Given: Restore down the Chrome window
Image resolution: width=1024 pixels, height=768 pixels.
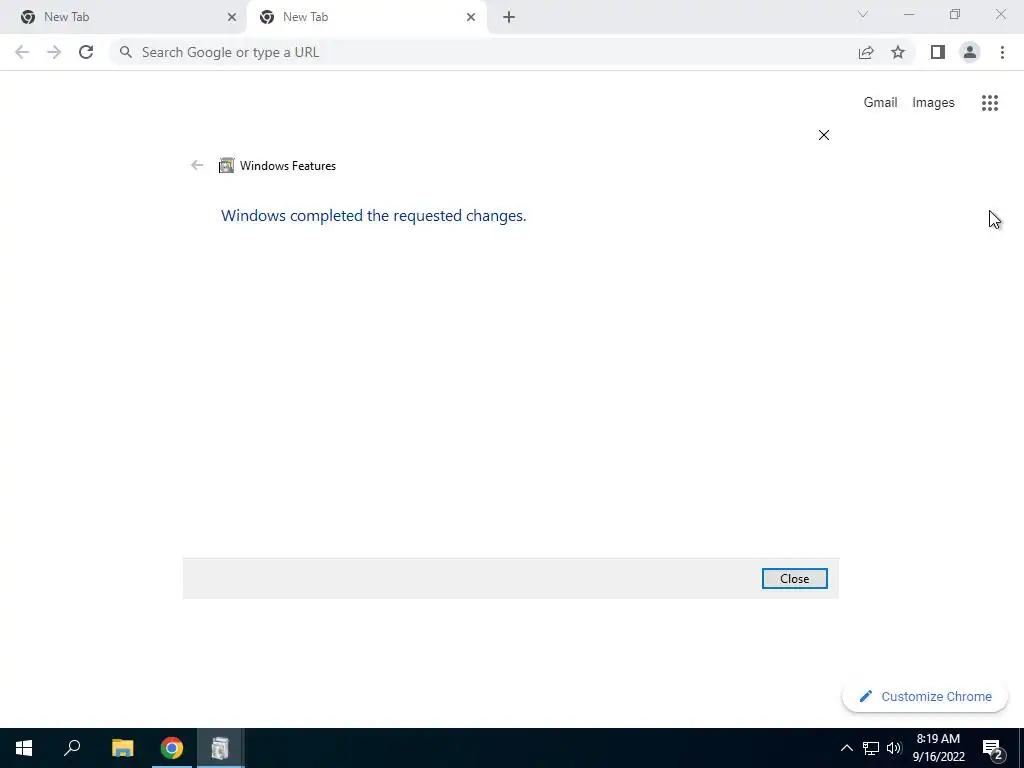Looking at the screenshot, I should coord(955,14).
